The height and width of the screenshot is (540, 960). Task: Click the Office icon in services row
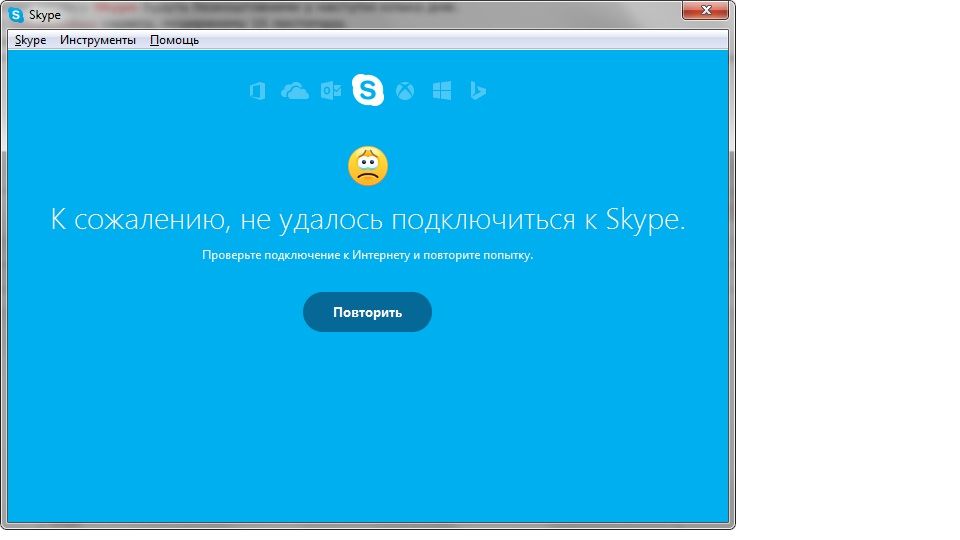click(258, 91)
